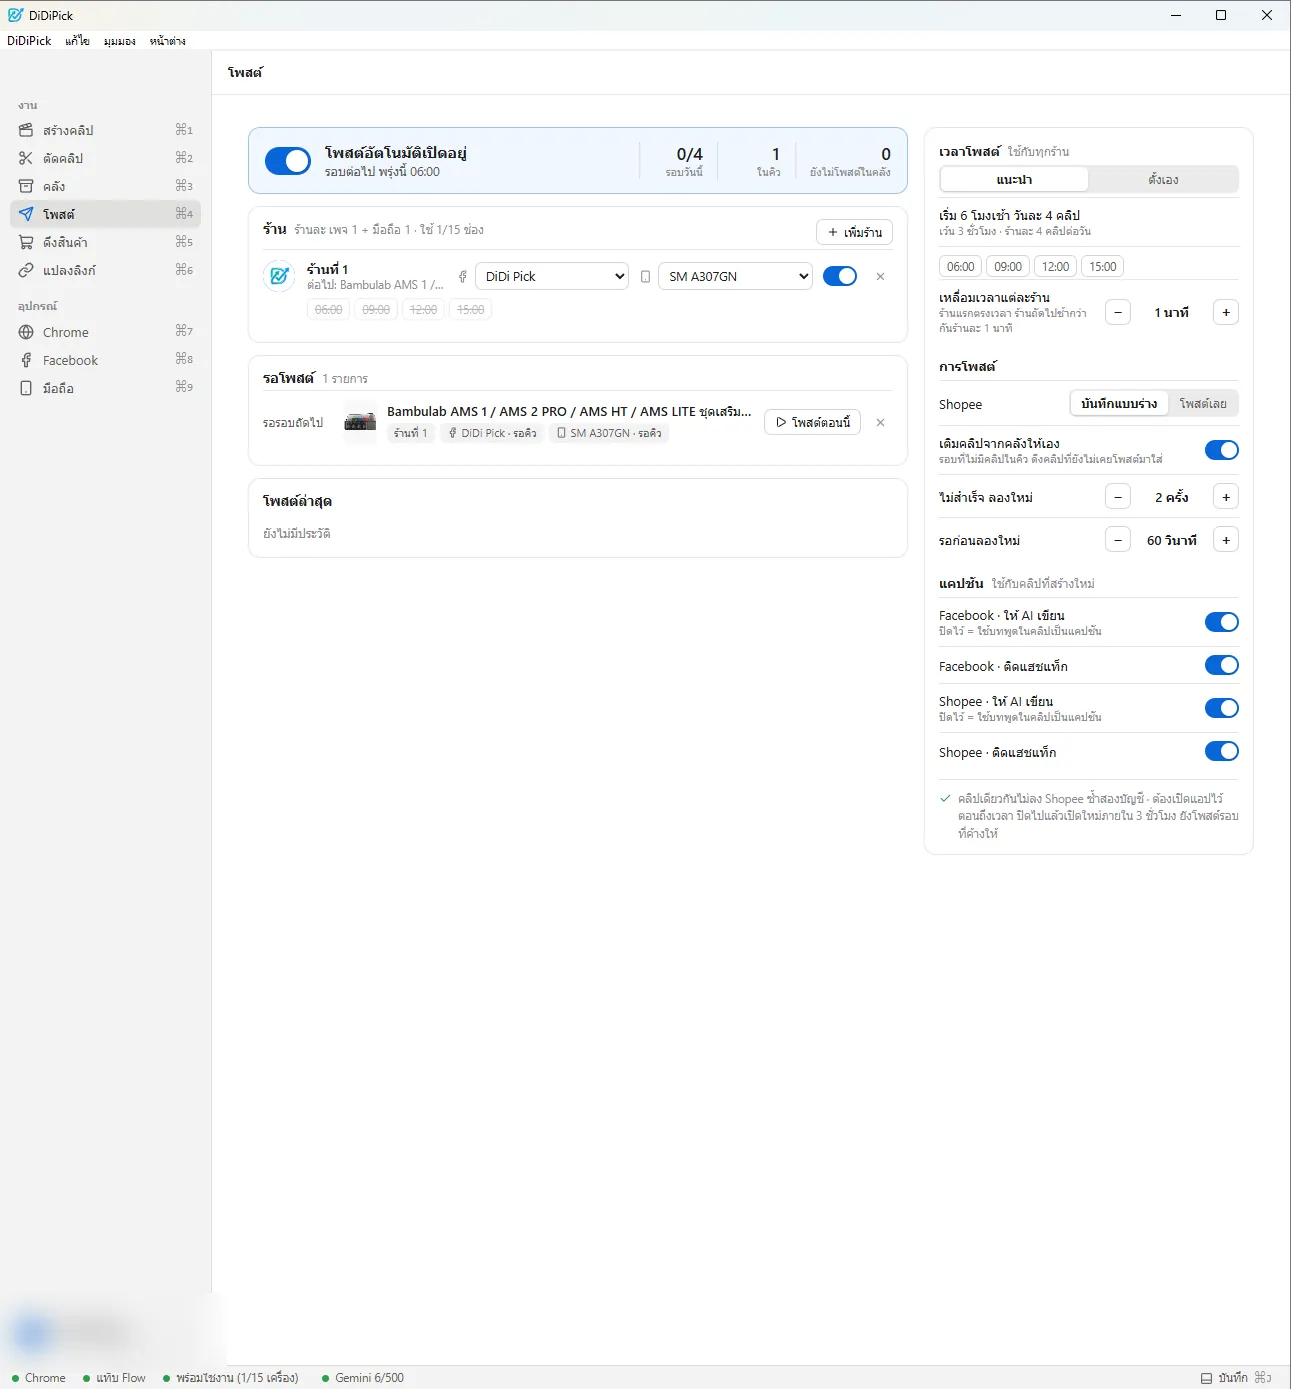Open the สร้างคลิป (create clip) sidebar item

(x=105, y=130)
